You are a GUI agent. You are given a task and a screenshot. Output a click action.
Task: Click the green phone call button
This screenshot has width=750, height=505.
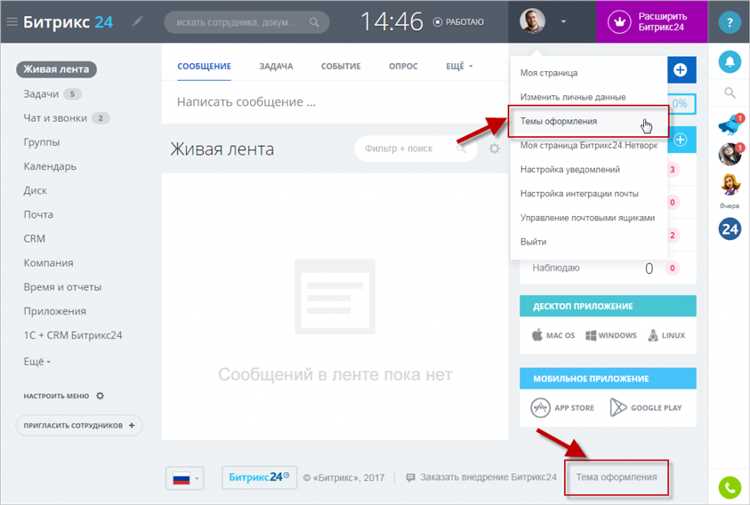coord(729,487)
